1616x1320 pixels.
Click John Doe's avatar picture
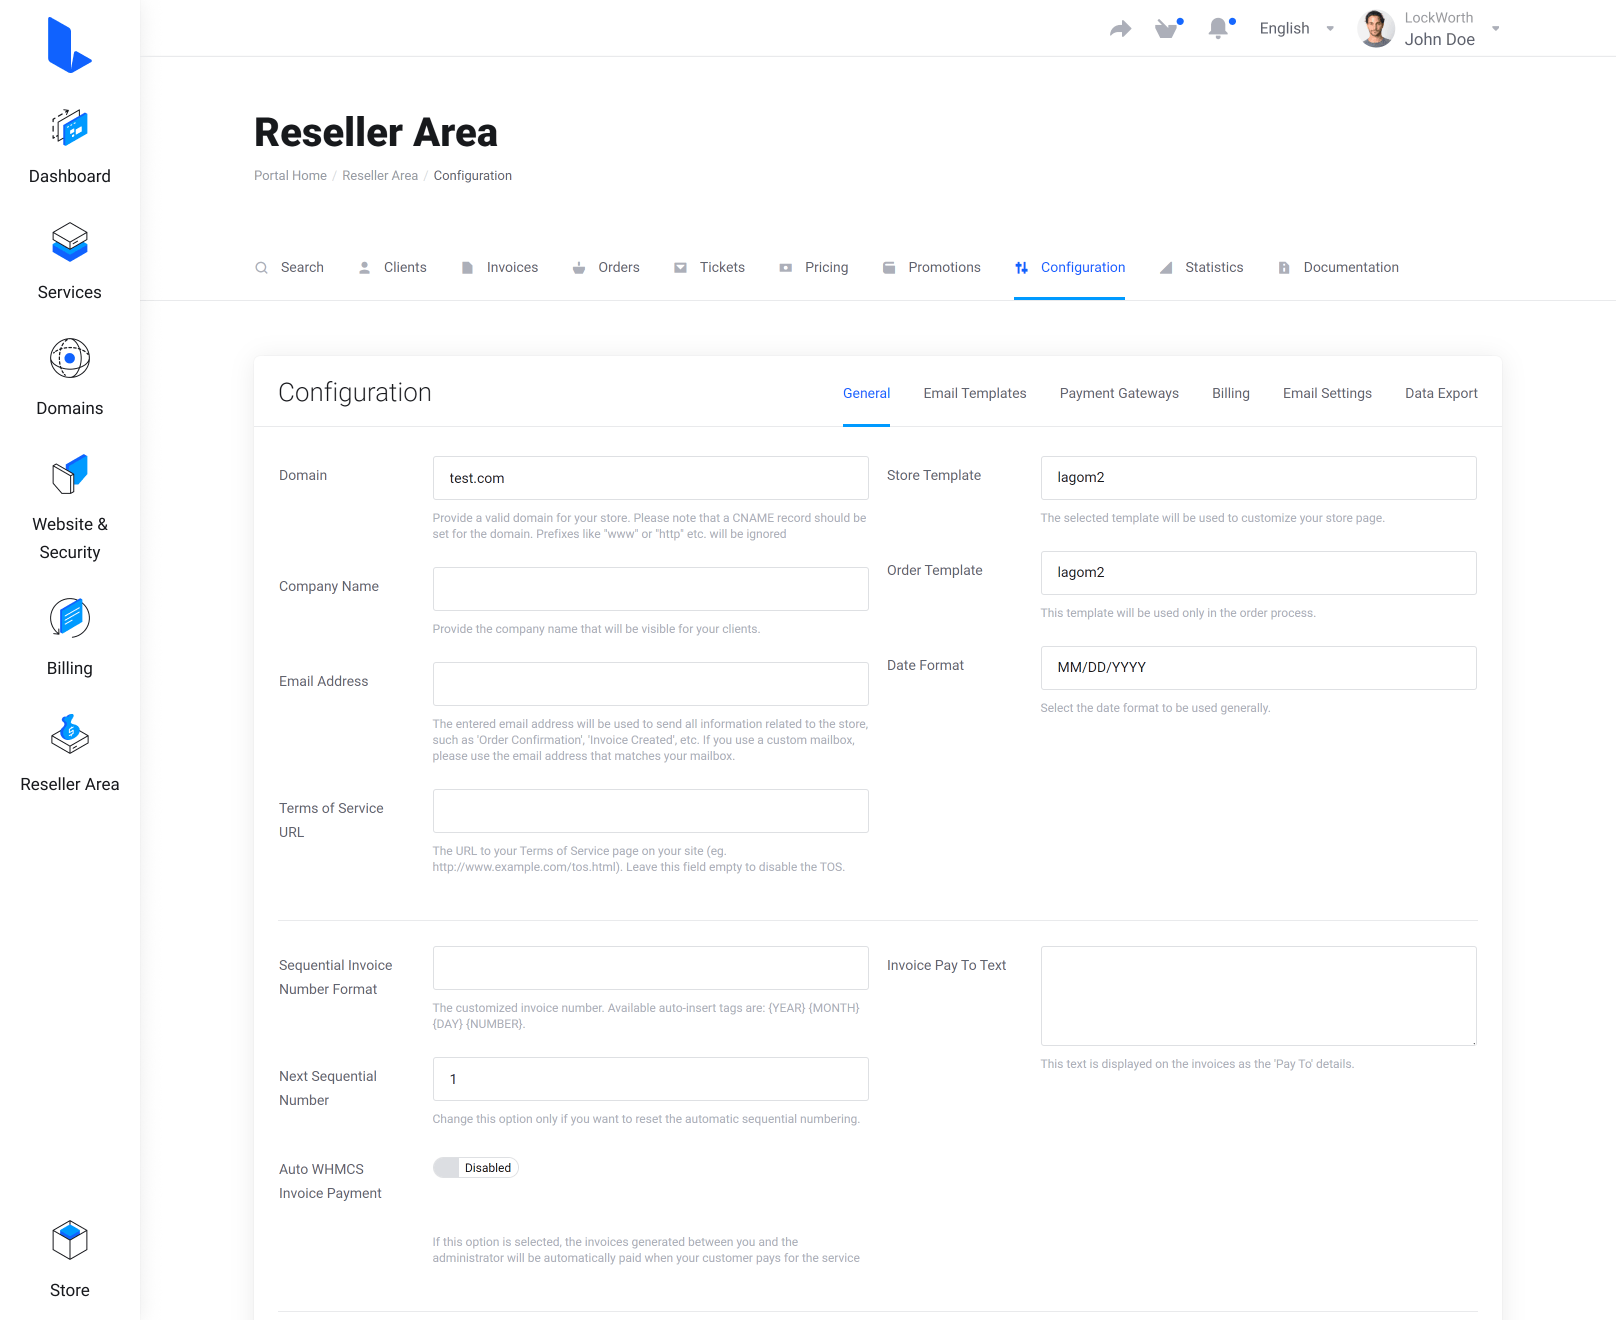1376,29
